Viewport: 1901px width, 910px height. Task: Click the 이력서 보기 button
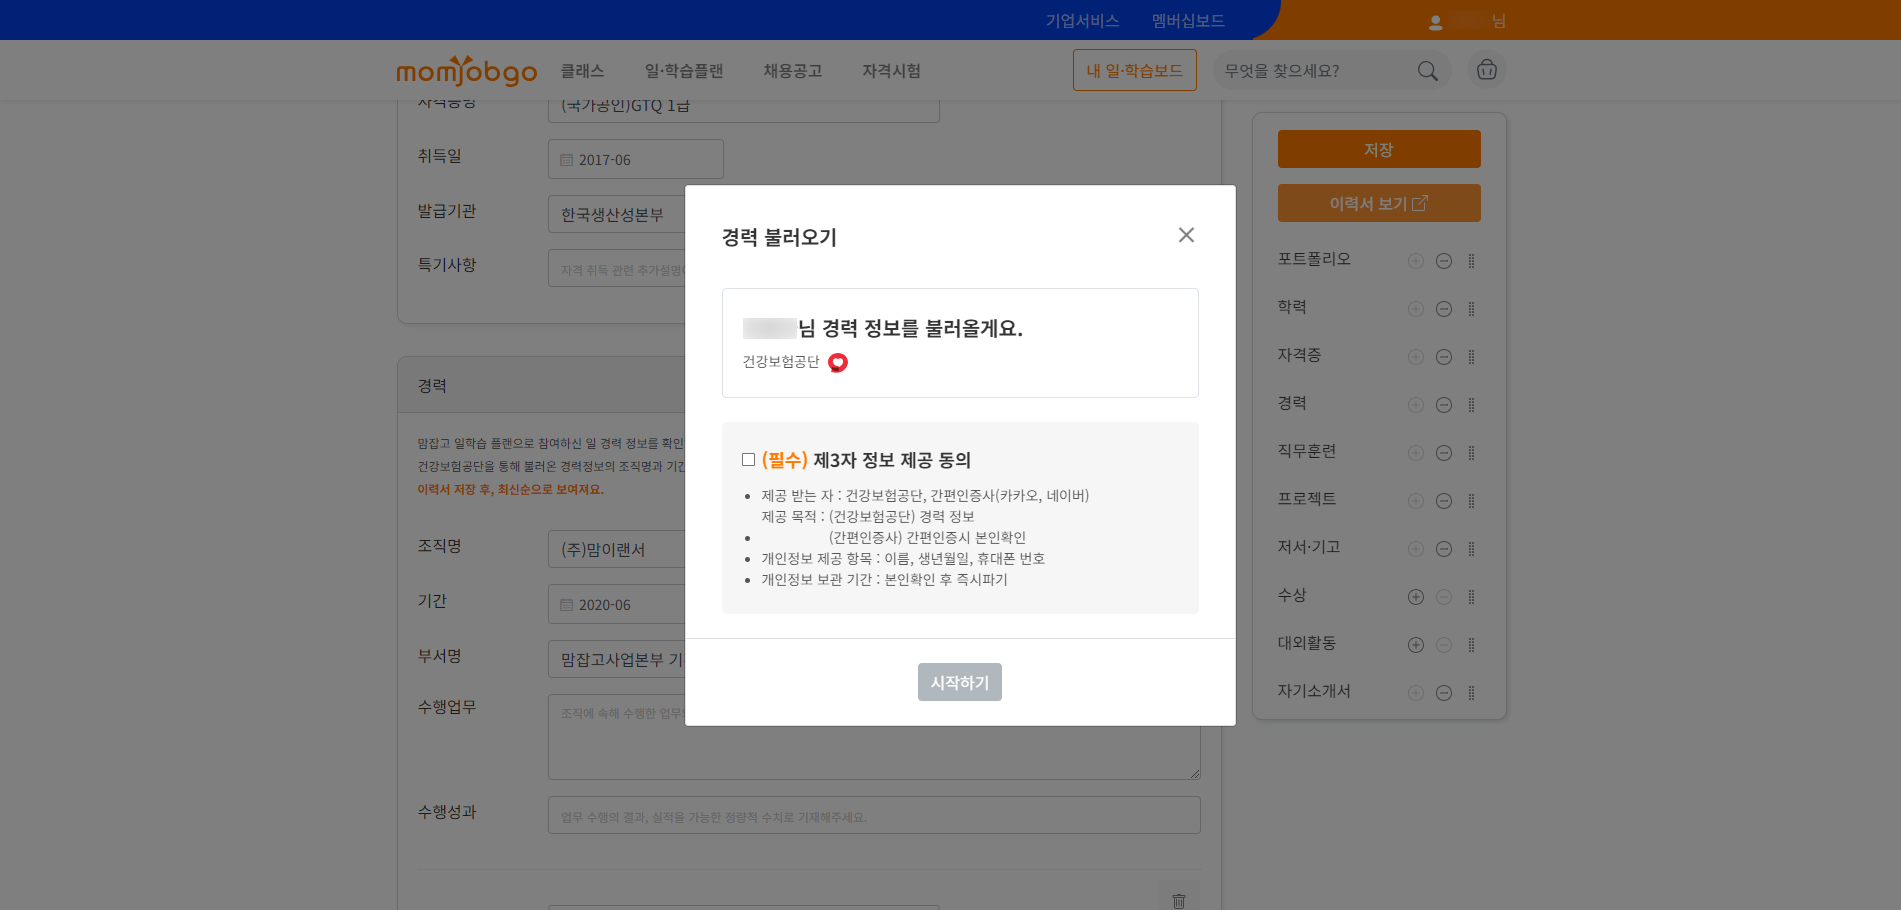pos(1378,203)
